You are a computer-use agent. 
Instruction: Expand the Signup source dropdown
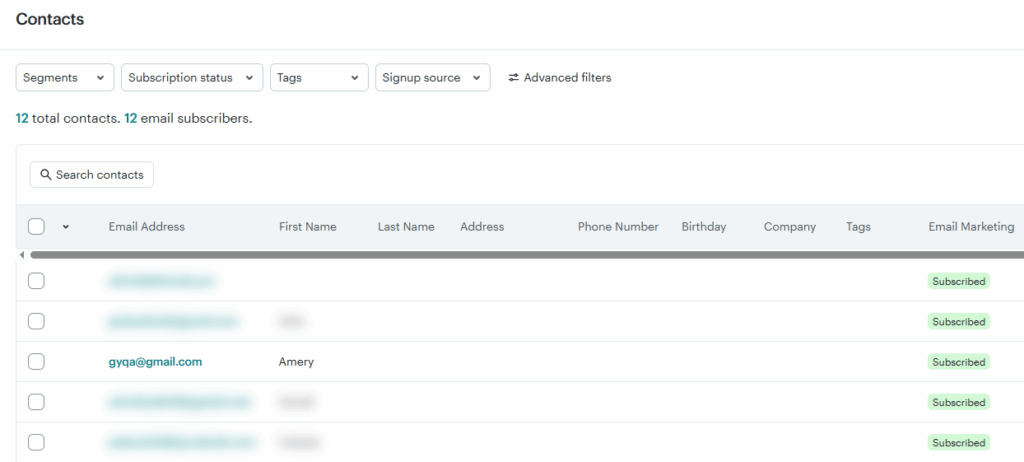tap(432, 78)
